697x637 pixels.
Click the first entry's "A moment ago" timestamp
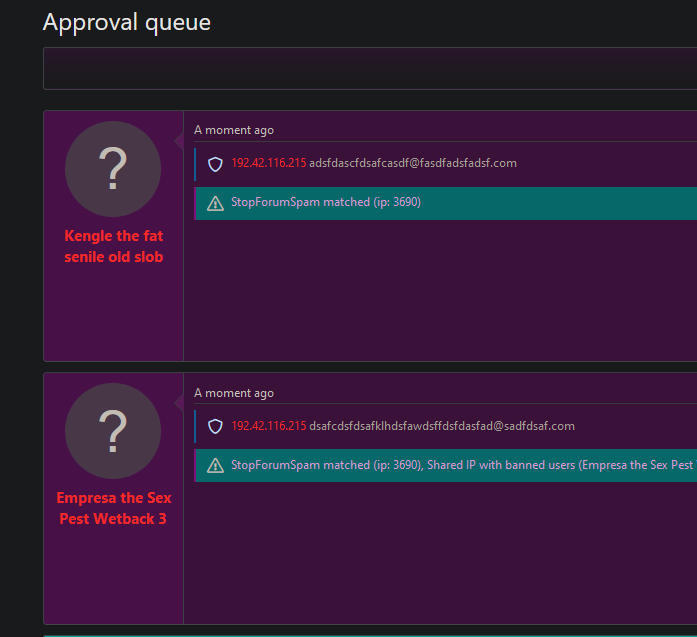click(x=234, y=130)
